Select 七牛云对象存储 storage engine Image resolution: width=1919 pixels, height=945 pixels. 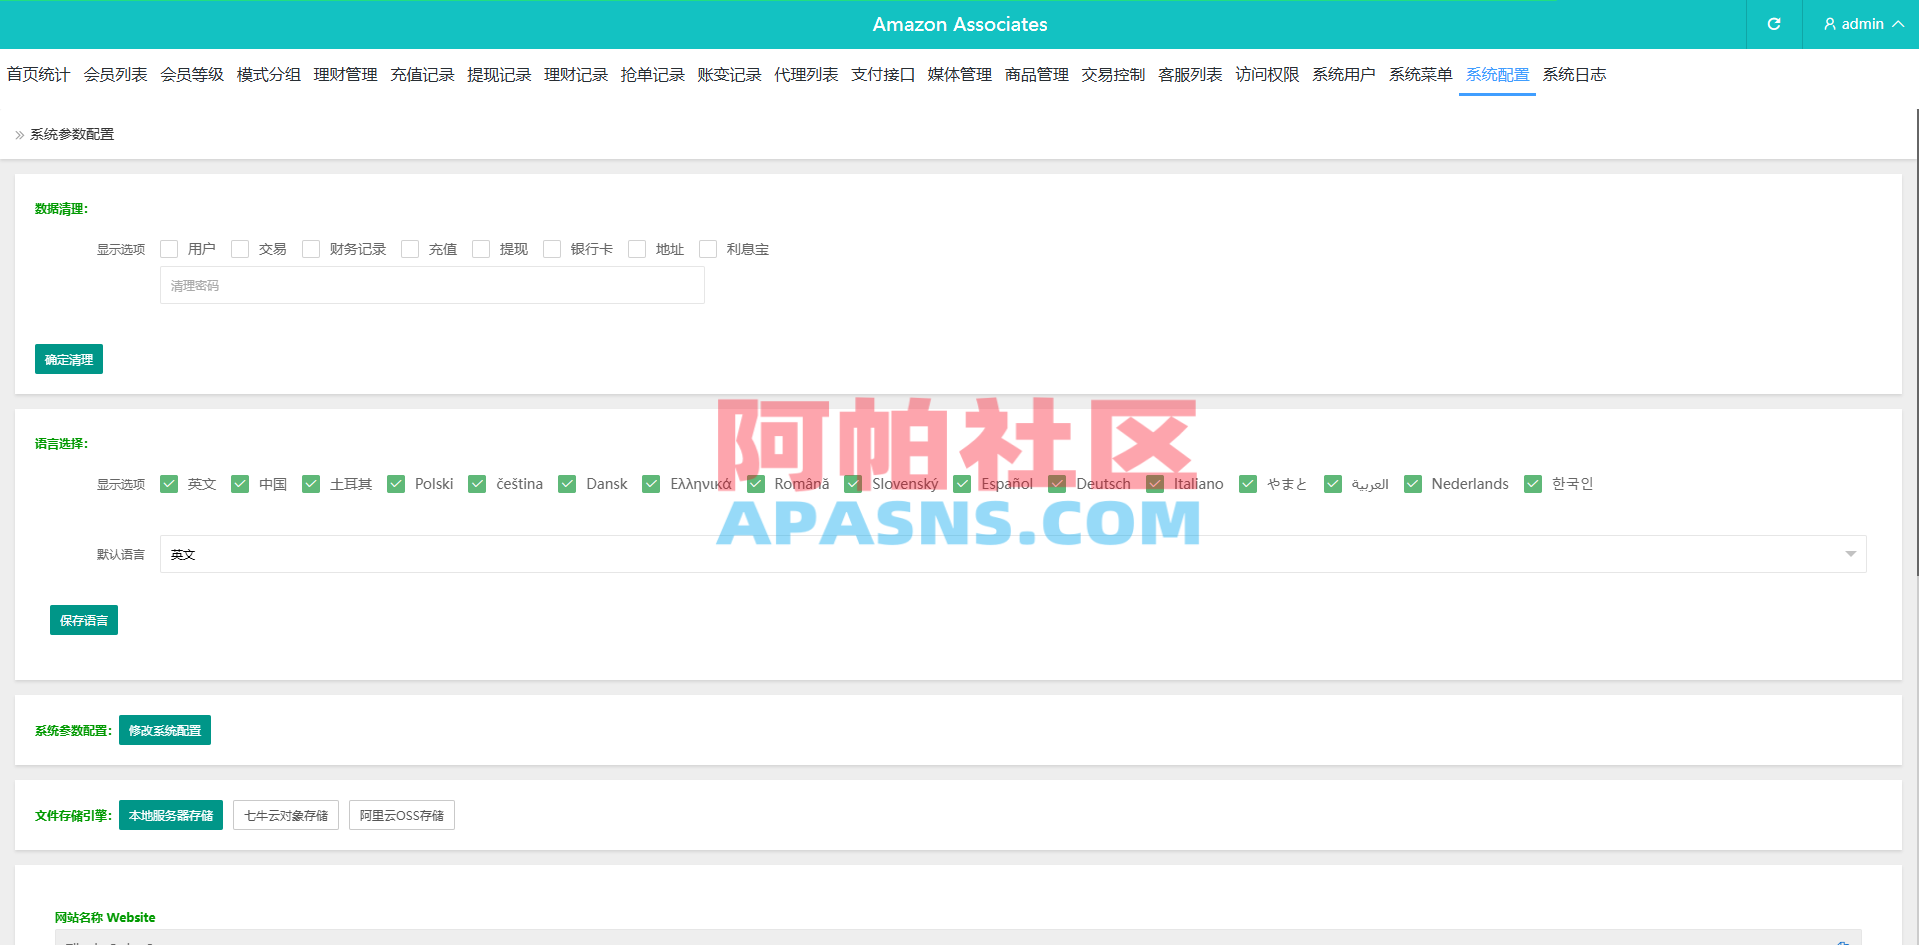285,815
